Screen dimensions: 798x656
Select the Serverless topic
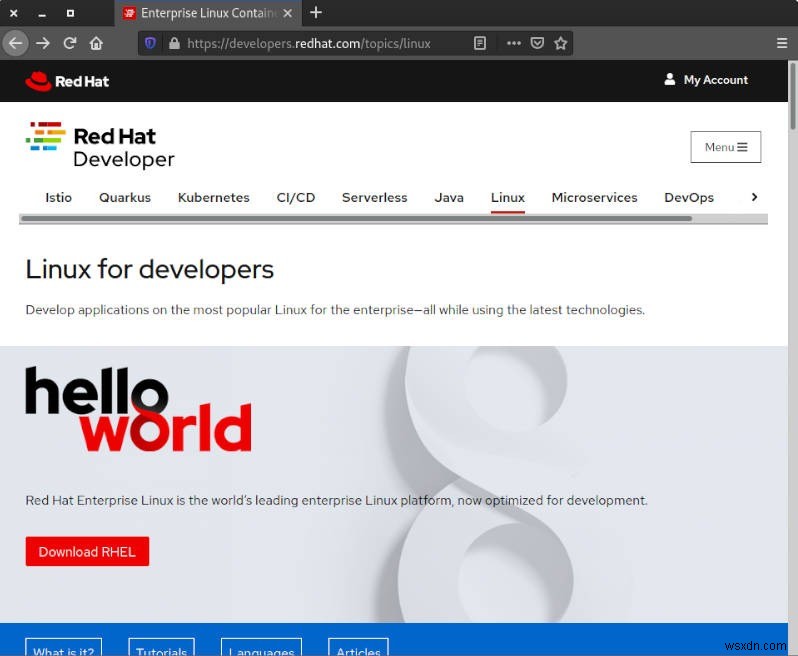[x=375, y=197]
